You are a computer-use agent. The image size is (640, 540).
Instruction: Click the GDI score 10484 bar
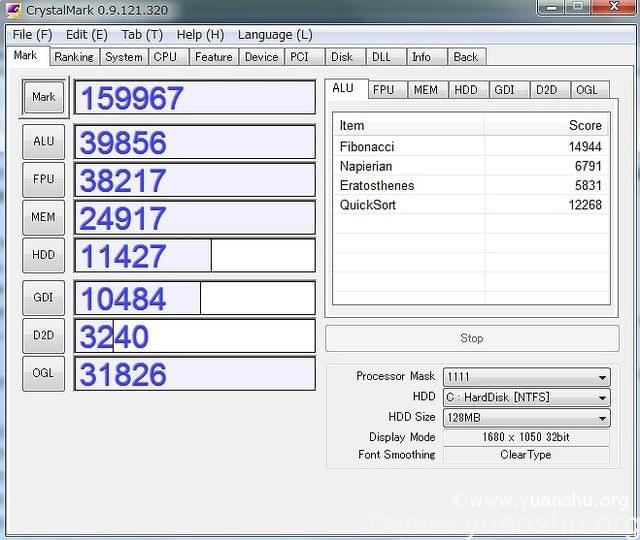pos(195,298)
